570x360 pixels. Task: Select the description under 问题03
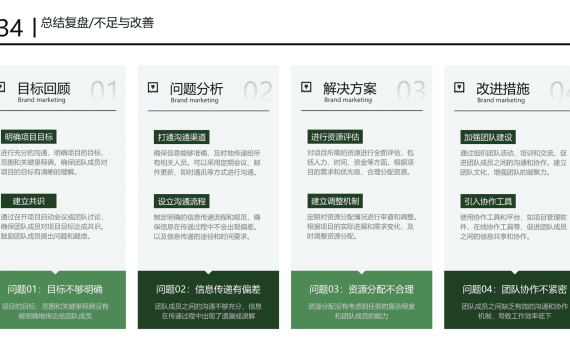[x=362, y=311]
